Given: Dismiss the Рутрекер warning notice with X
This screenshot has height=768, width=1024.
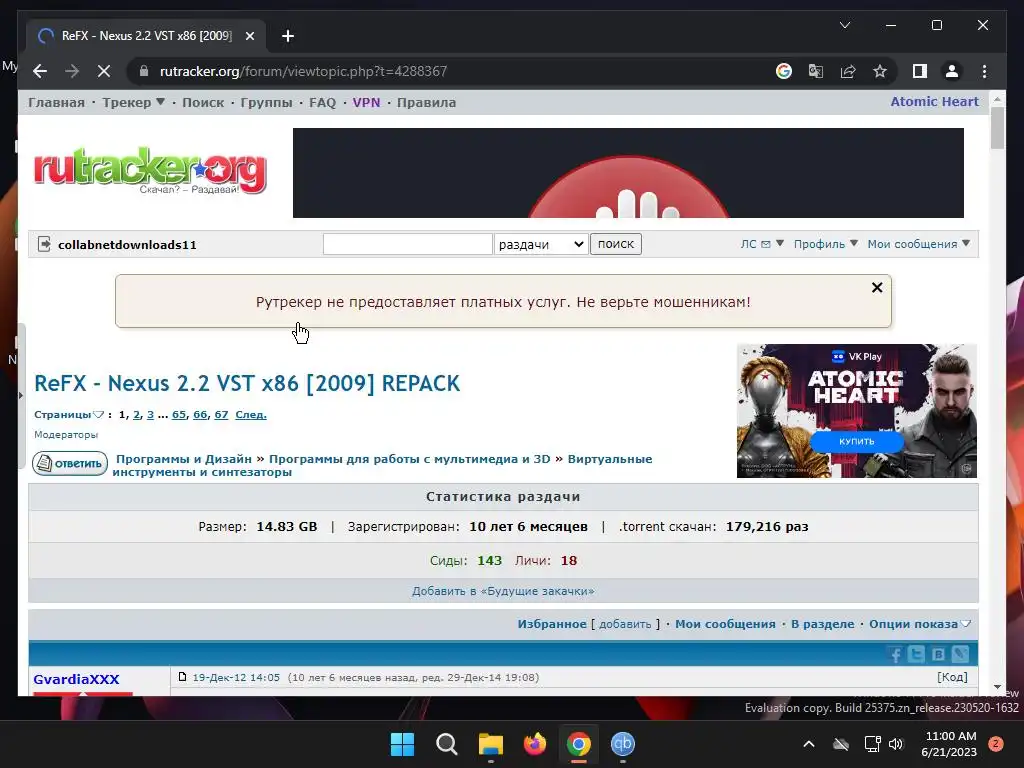Looking at the screenshot, I should (877, 287).
